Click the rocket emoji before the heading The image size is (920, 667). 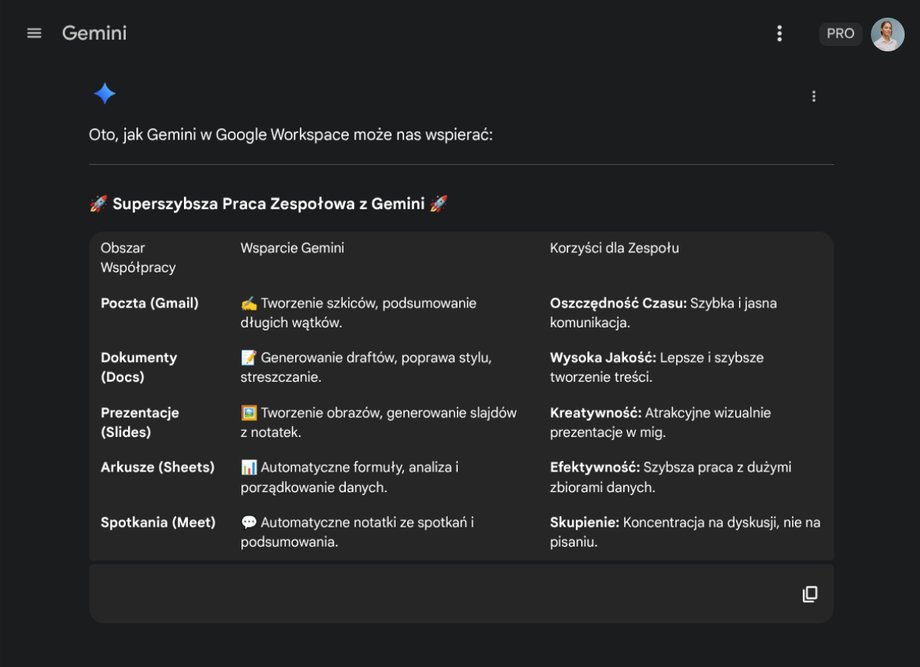pos(98,204)
